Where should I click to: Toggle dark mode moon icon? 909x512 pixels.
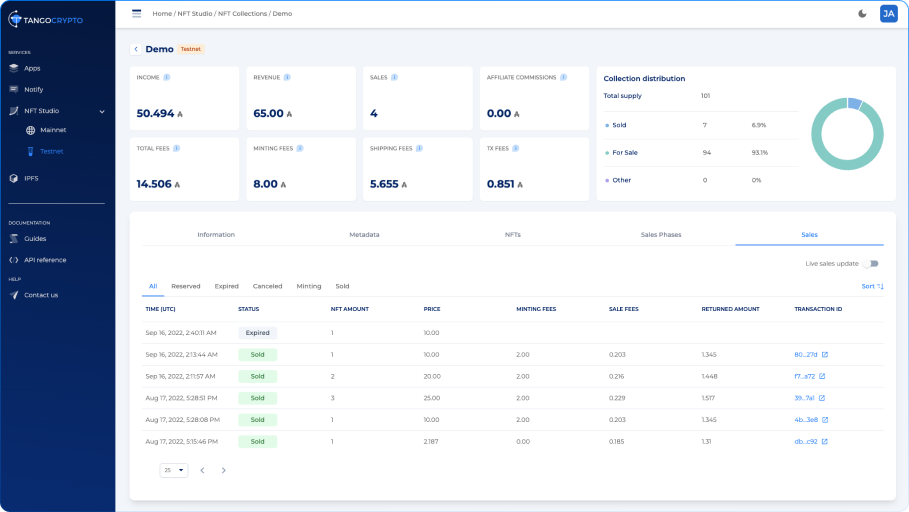tap(863, 13)
